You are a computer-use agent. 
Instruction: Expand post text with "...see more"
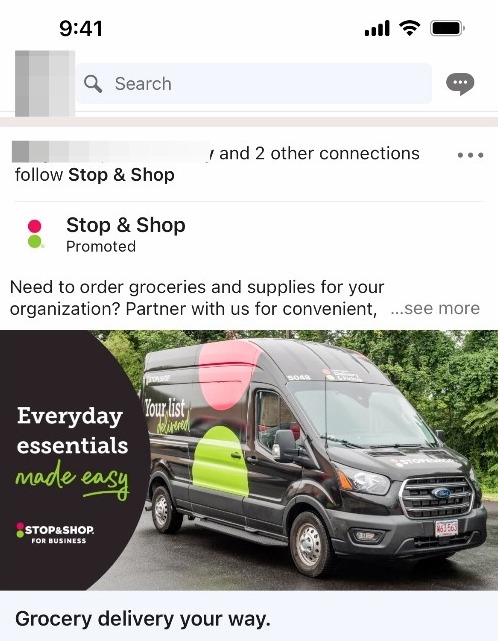tap(435, 308)
